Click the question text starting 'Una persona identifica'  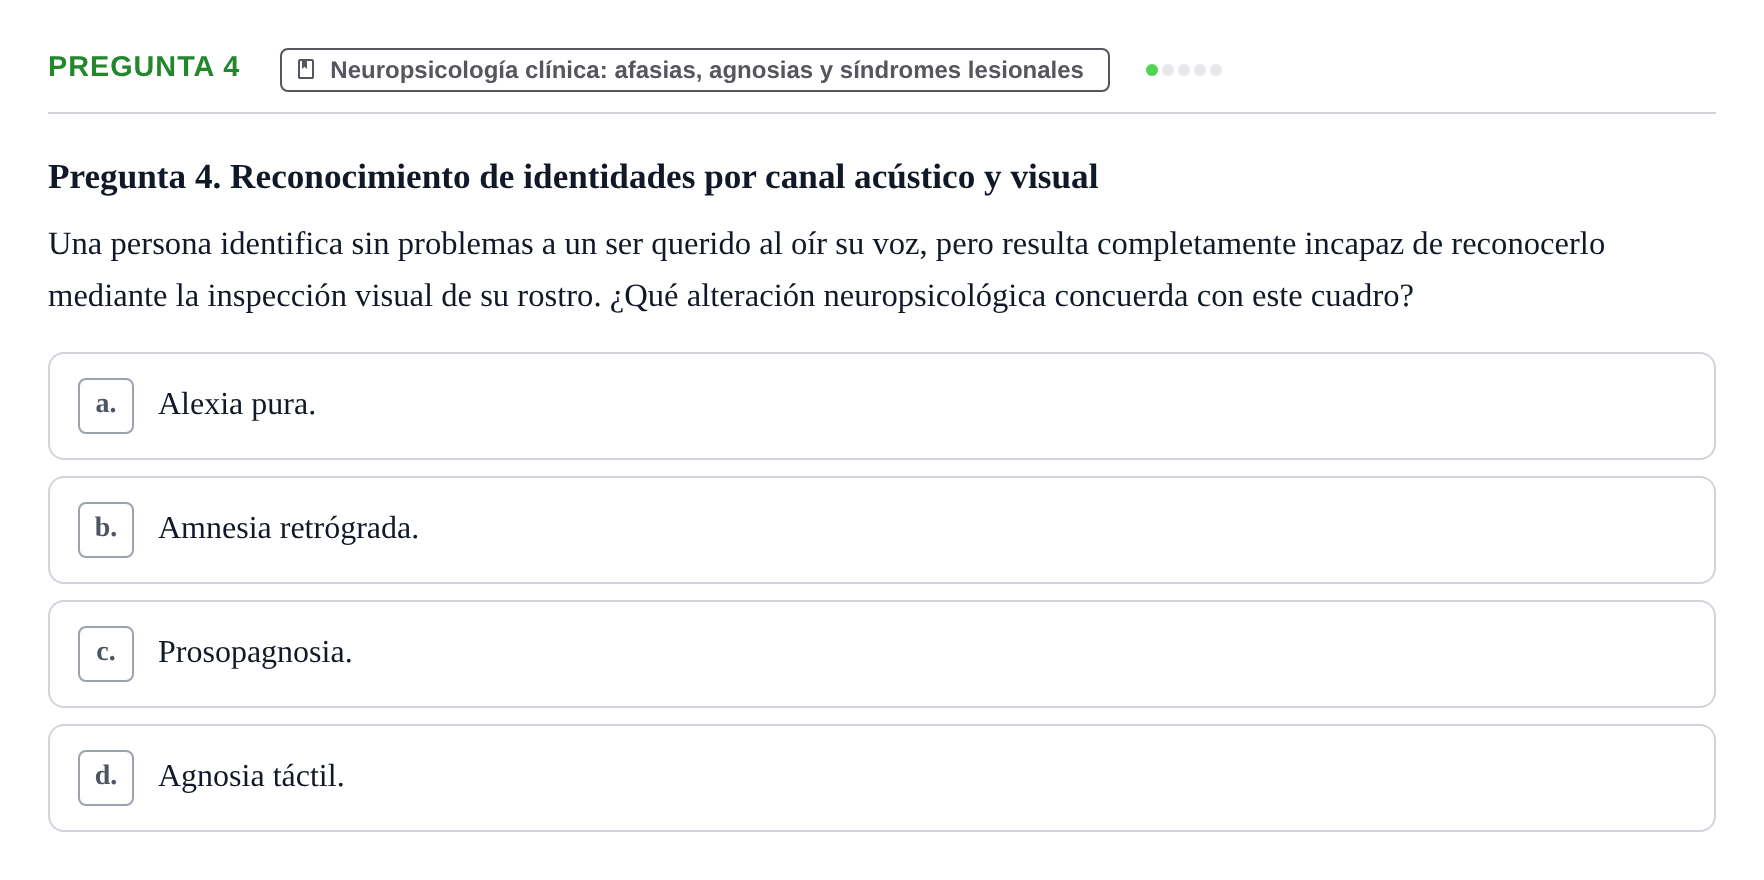(x=827, y=270)
